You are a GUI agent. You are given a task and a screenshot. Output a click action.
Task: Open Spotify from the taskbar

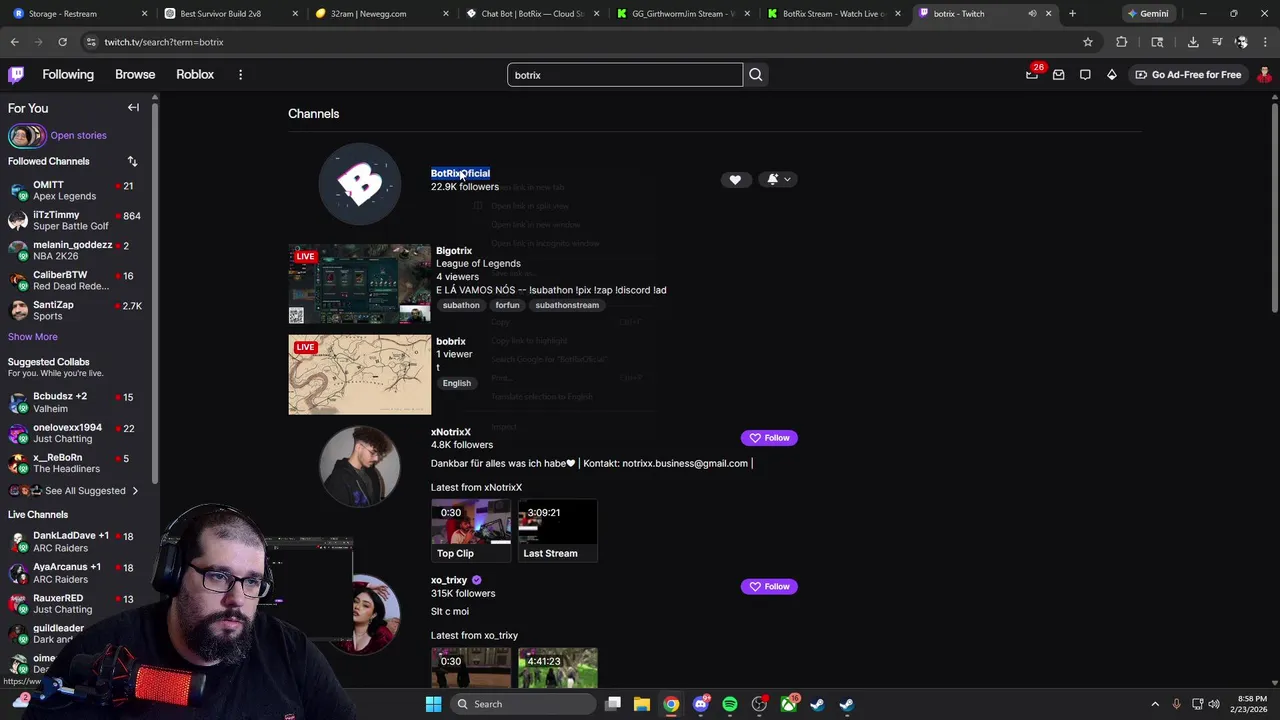(x=730, y=704)
